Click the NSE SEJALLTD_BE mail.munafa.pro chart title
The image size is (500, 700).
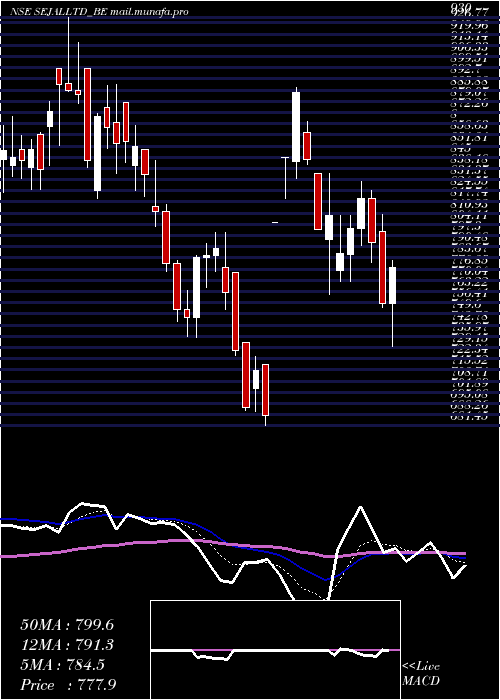(x=99, y=12)
